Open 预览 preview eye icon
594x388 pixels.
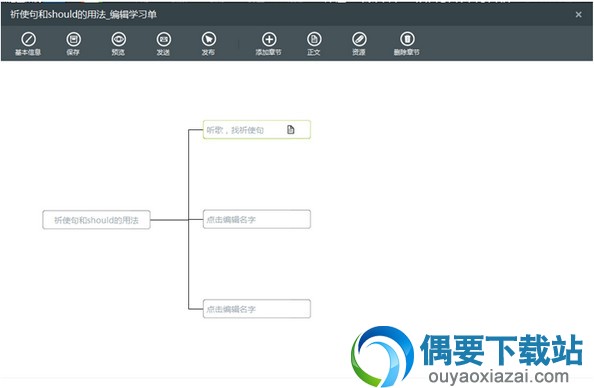[119, 39]
